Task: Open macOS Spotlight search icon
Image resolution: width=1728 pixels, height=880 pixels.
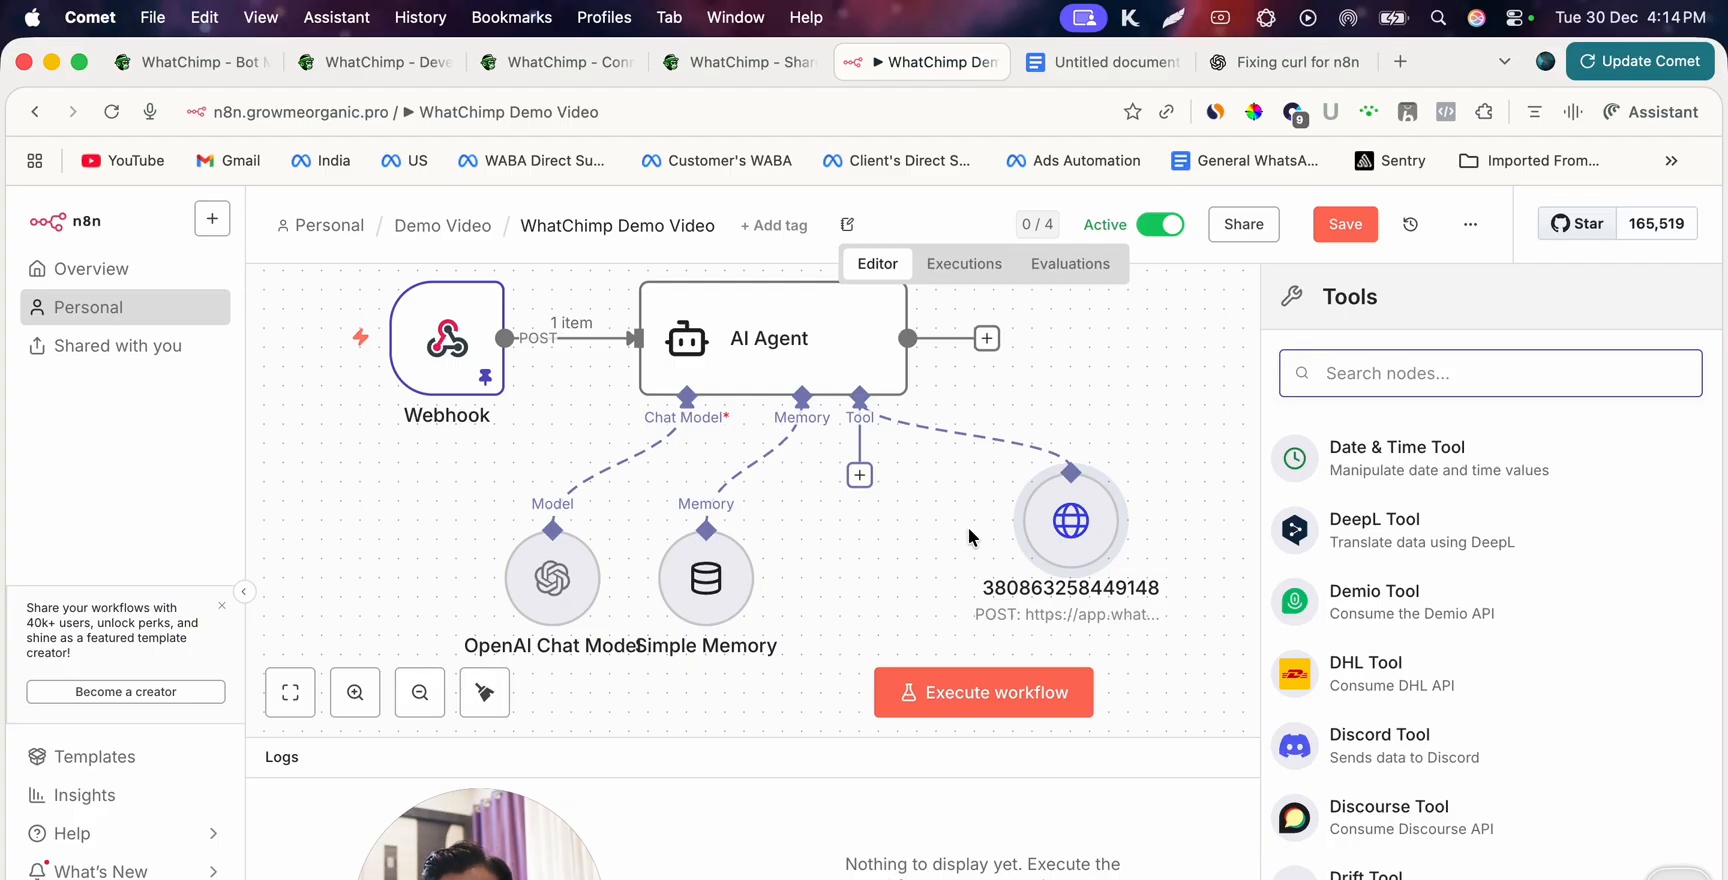Action: [x=1438, y=17]
